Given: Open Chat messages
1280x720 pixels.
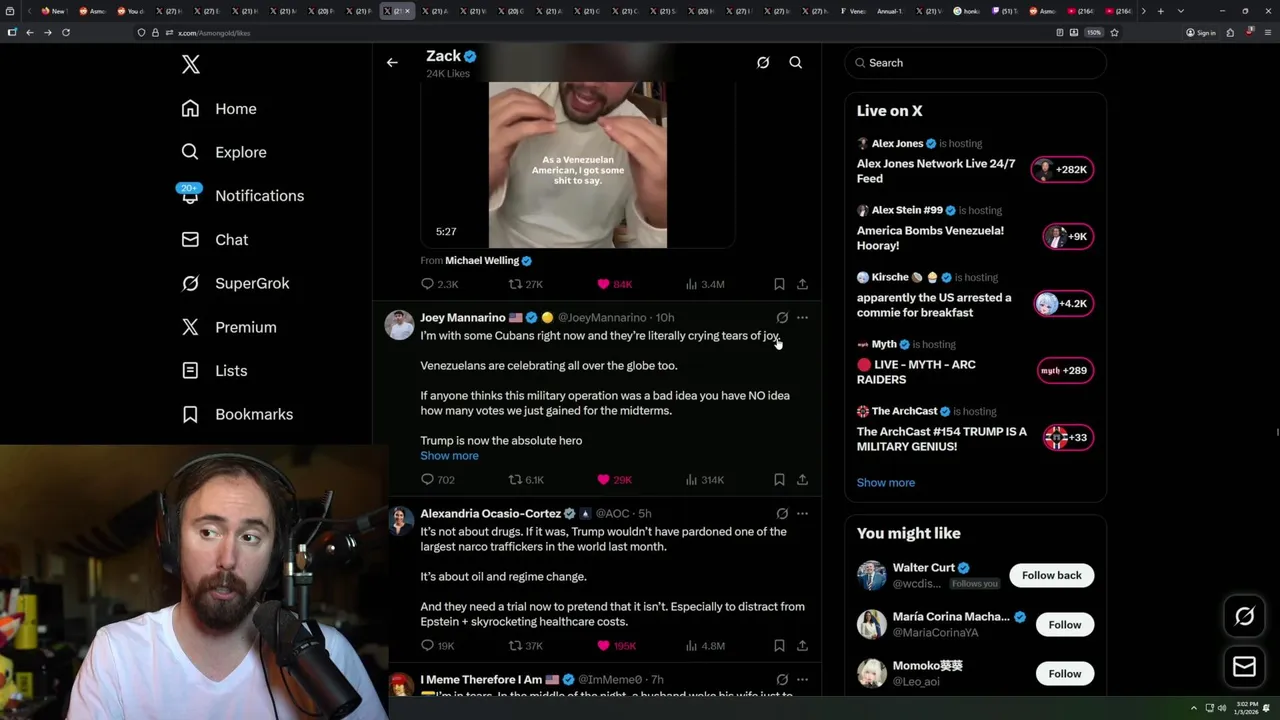Looking at the screenshot, I should click(x=215, y=240).
